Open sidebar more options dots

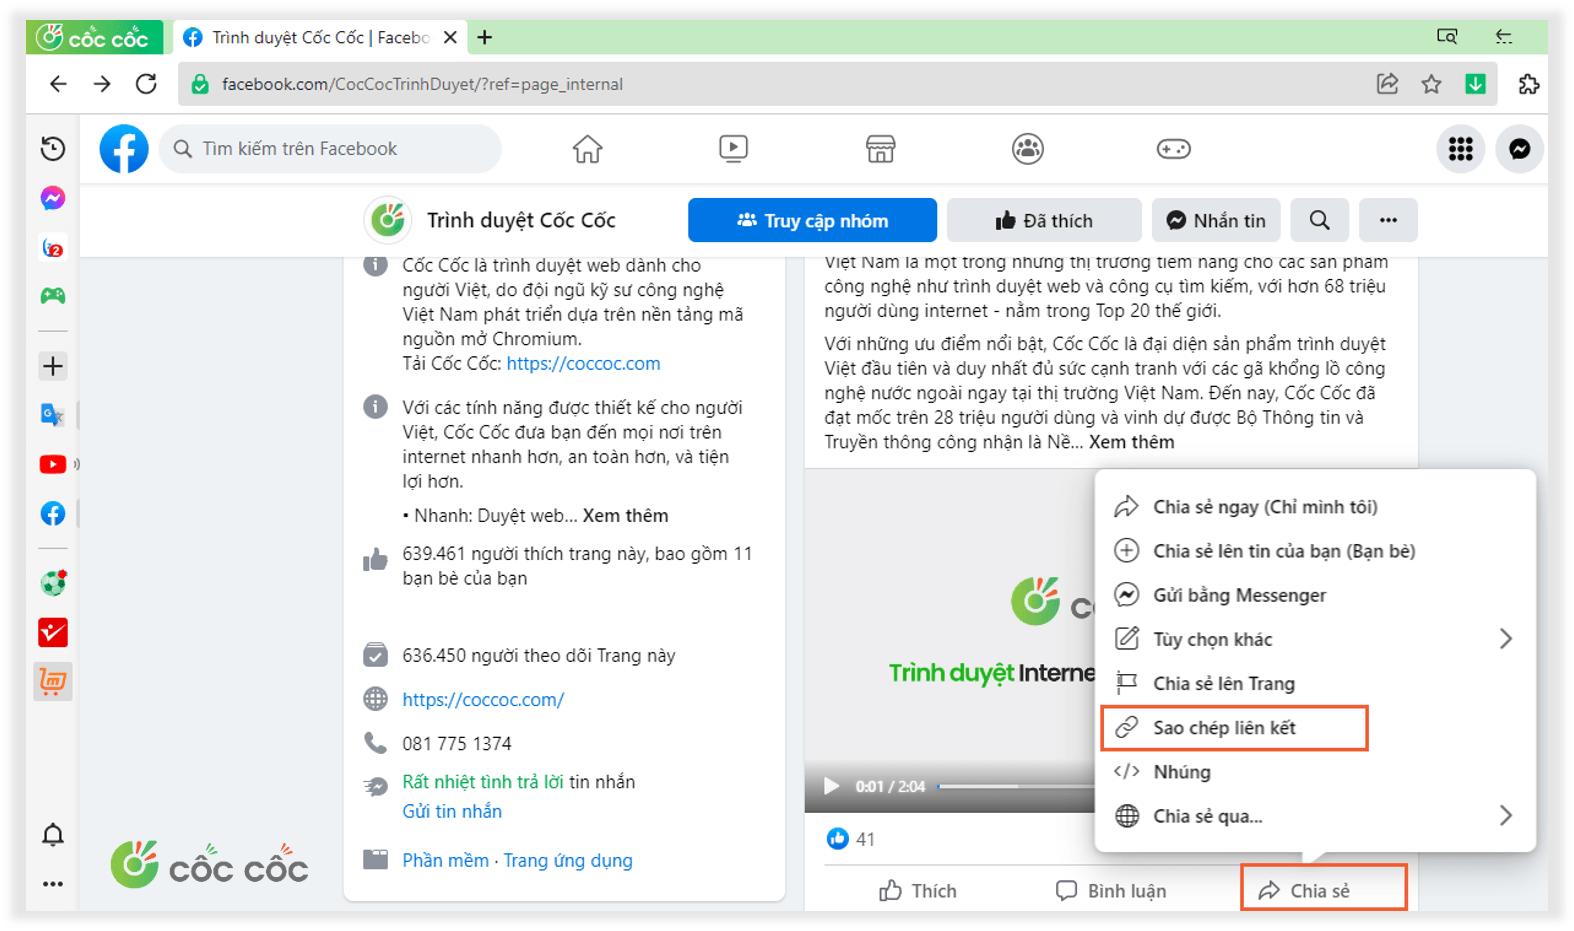tap(53, 884)
